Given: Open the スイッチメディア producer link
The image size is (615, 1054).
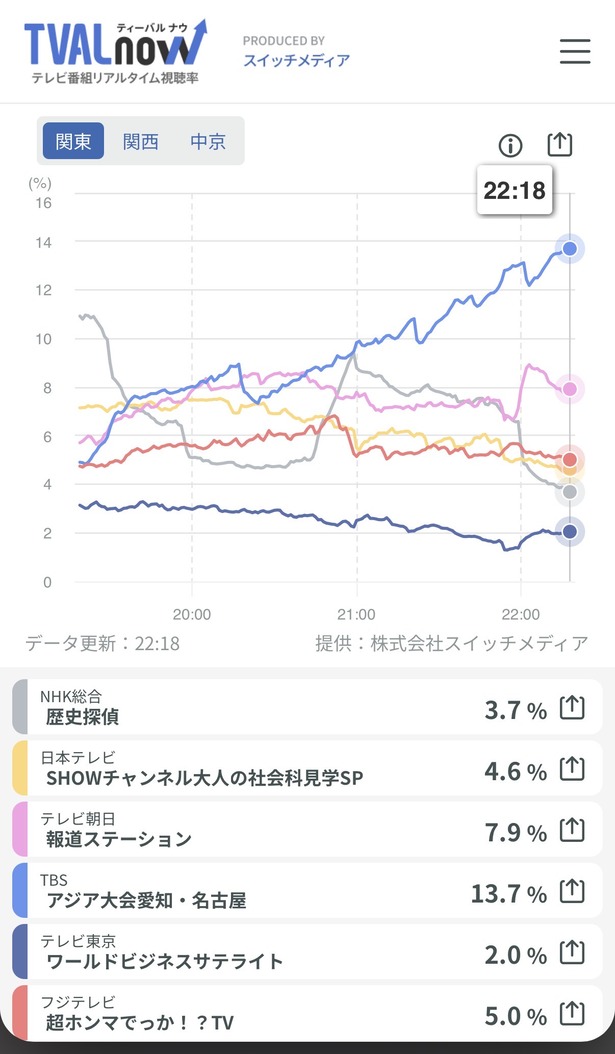Looking at the screenshot, I should [x=296, y=60].
